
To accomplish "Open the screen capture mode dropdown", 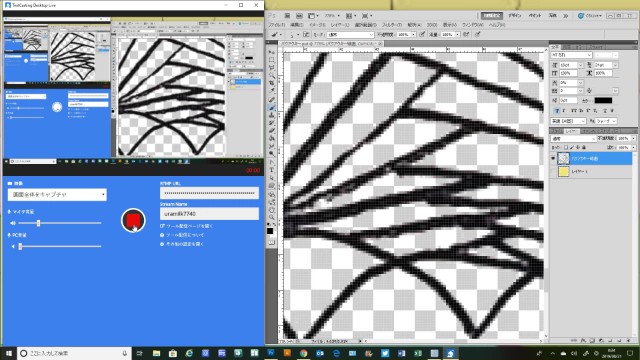I will point(57,195).
